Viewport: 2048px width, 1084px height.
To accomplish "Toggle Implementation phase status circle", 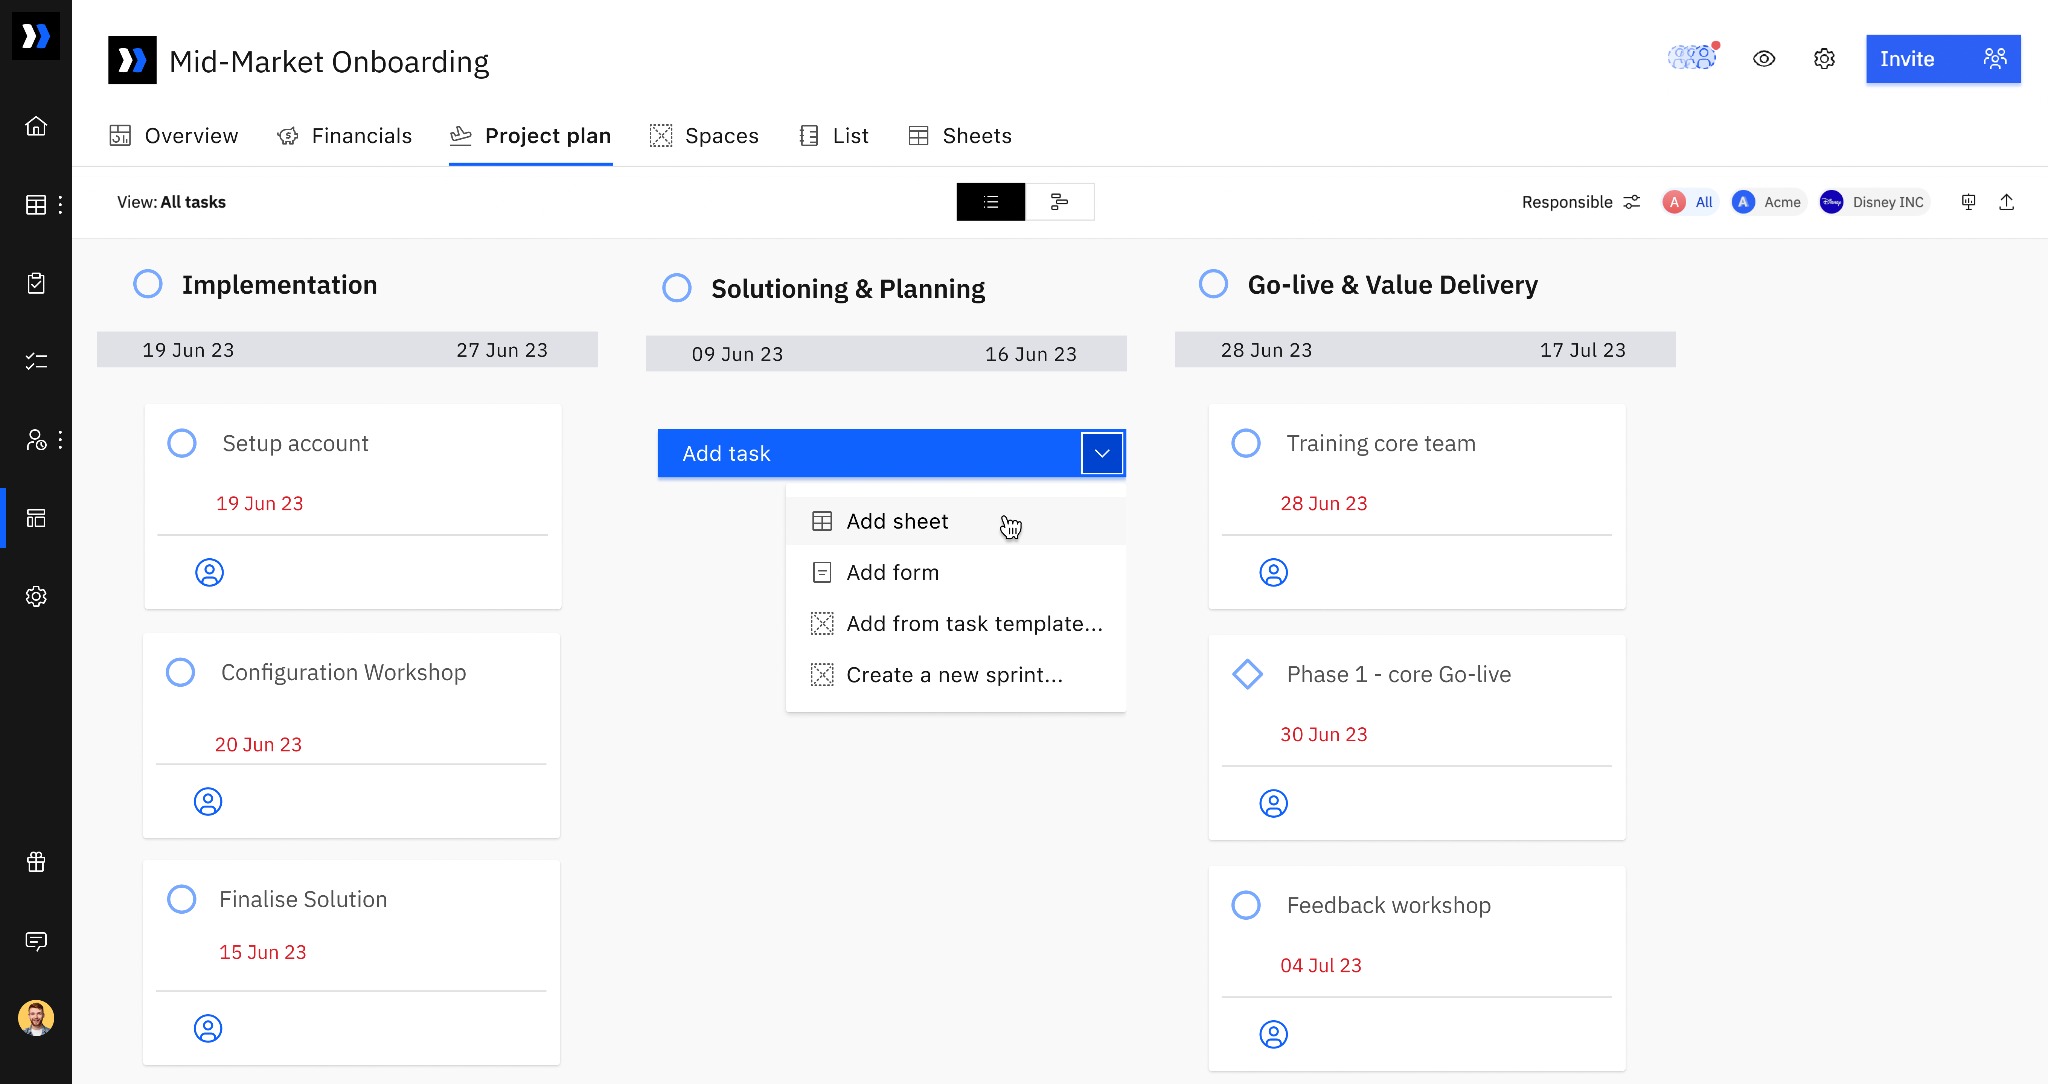I will coord(148,284).
